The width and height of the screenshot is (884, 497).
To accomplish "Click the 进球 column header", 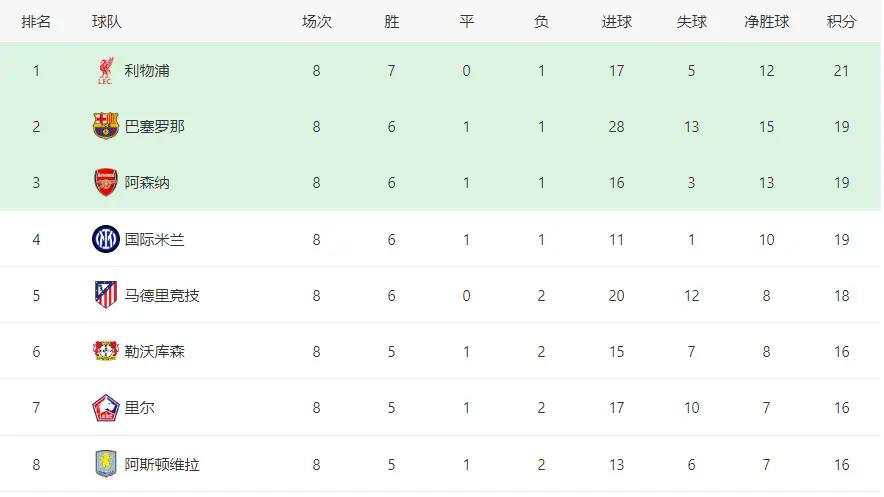I will click(616, 21).
